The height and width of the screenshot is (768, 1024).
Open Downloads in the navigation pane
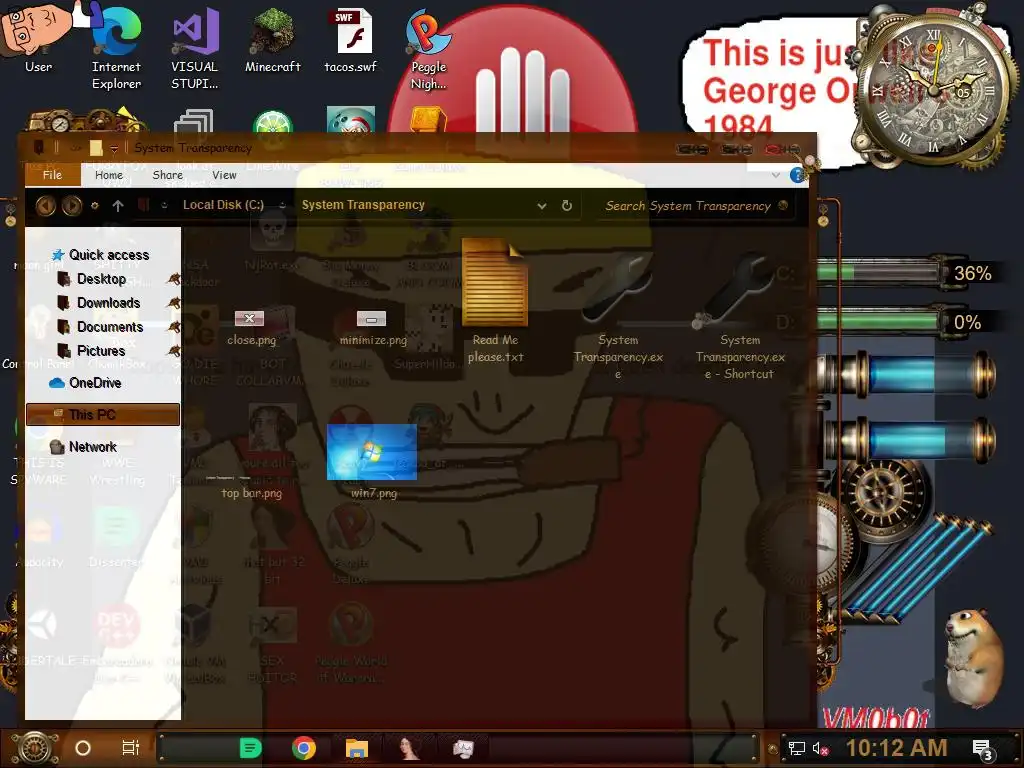click(x=108, y=303)
